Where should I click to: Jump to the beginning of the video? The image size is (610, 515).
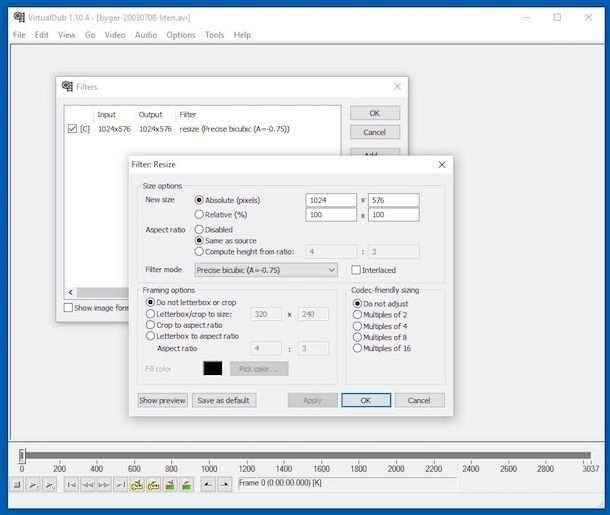click(x=71, y=485)
